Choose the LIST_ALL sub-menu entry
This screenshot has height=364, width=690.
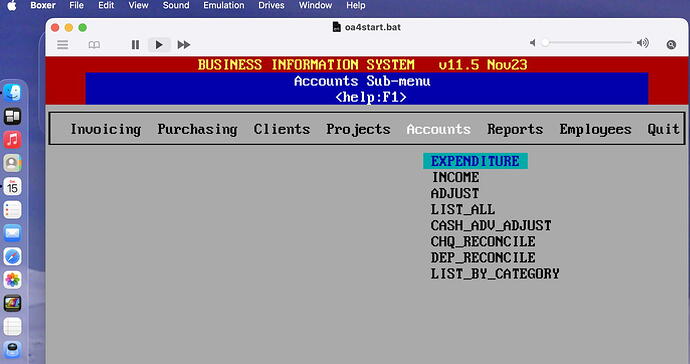coord(463,210)
